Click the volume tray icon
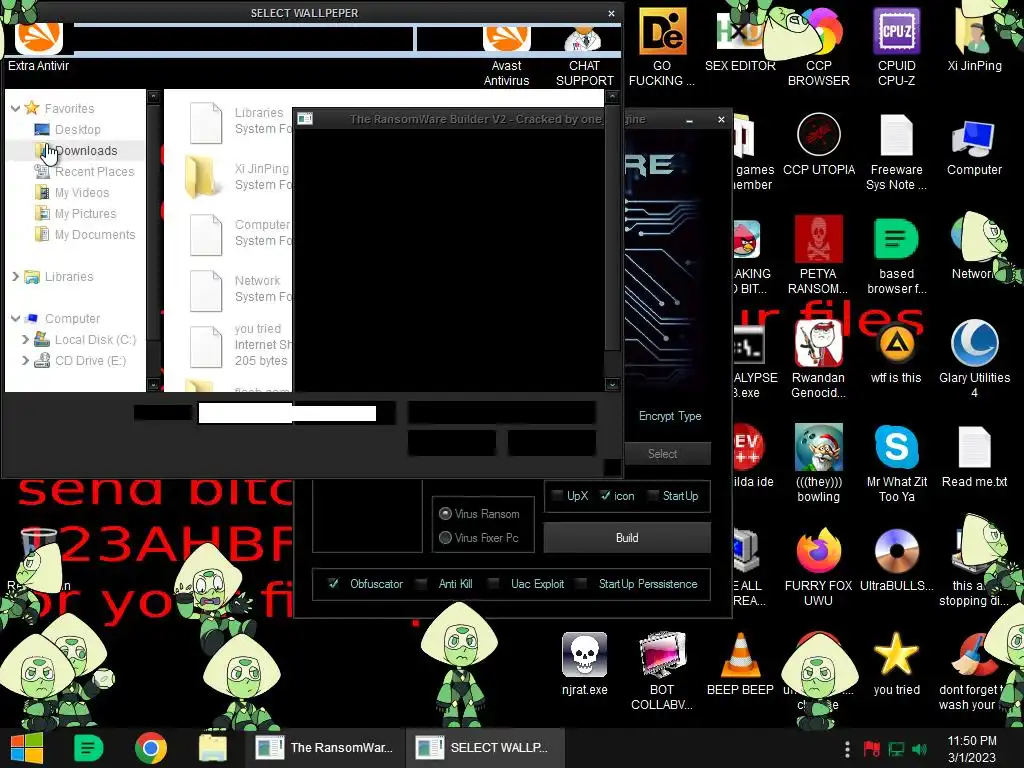 pyautogui.click(x=919, y=749)
